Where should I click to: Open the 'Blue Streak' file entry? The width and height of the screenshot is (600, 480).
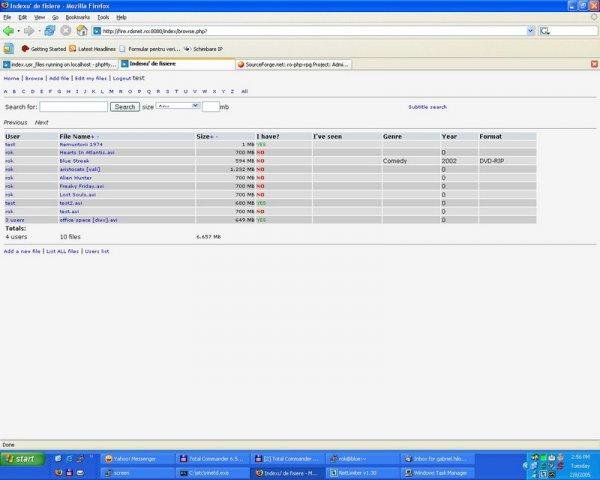coord(74,161)
